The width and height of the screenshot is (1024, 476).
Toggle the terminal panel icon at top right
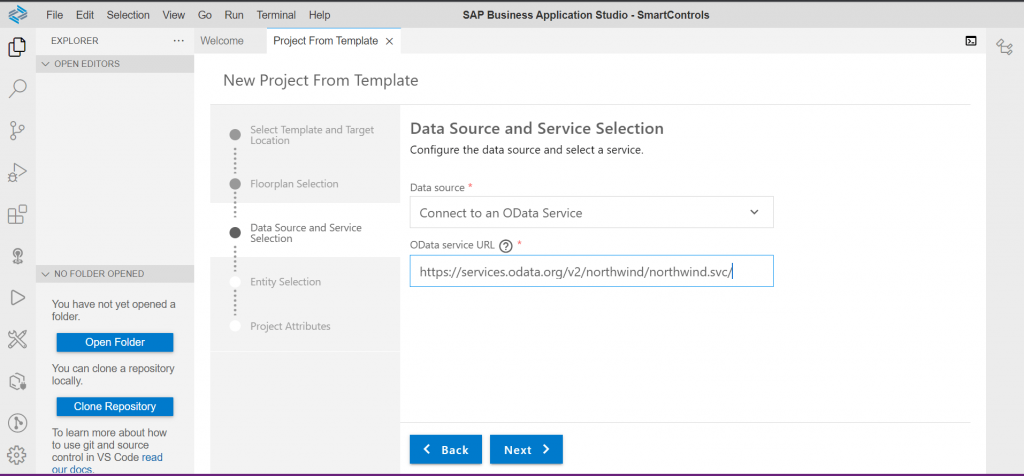[970, 40]
